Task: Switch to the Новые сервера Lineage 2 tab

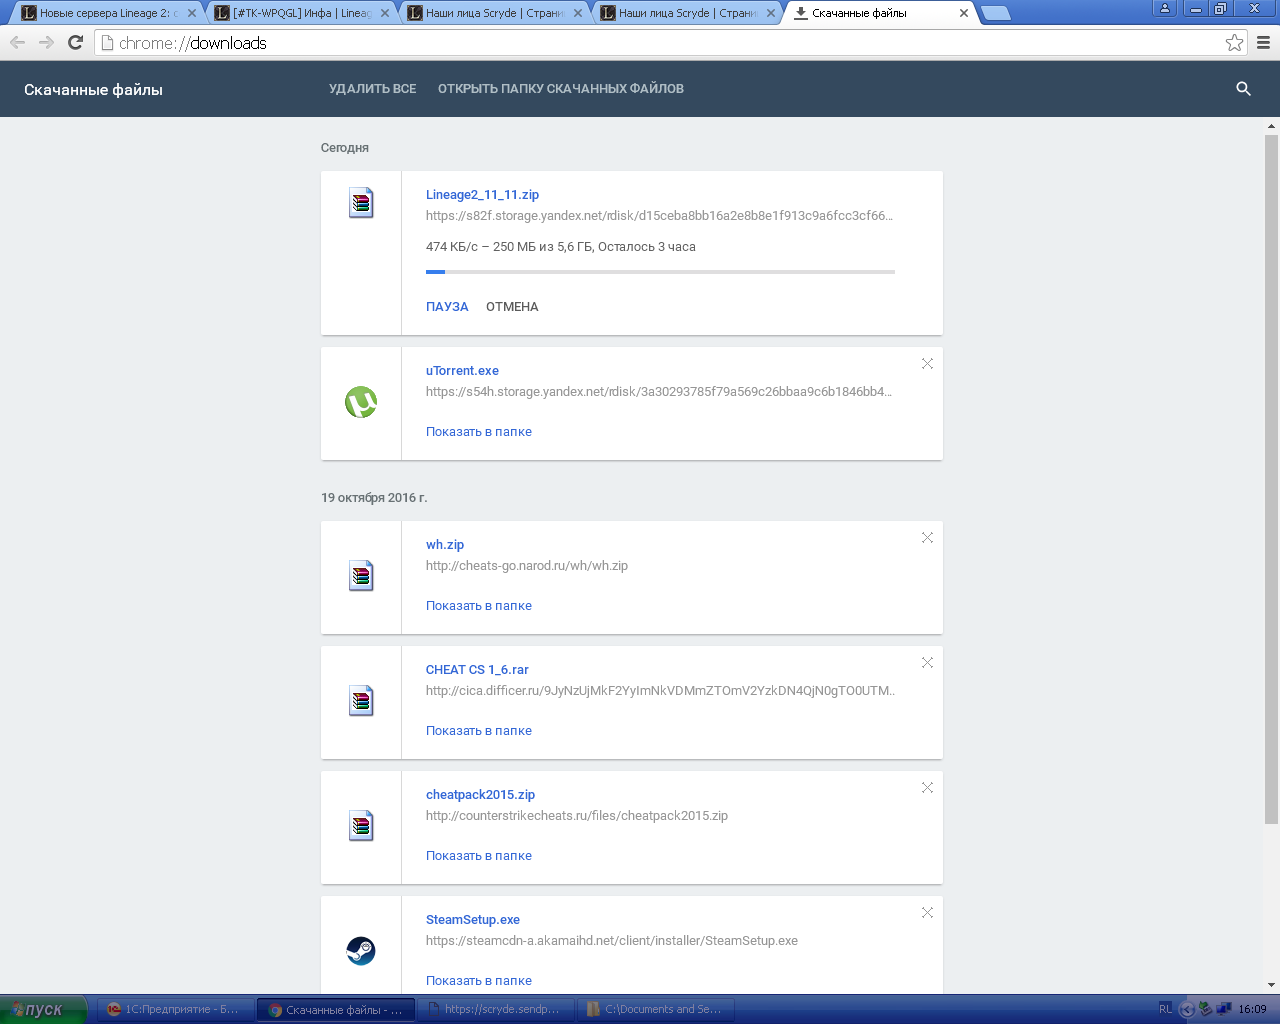Action: pos(105,13)
